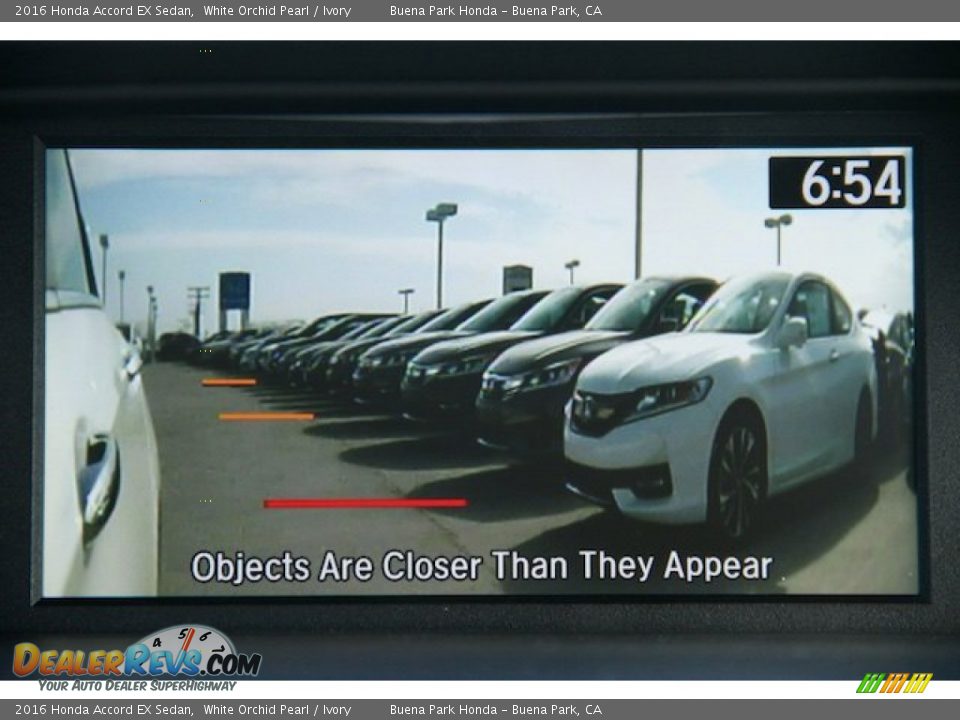960x720 pixels.
Task: Click the bottom '2016 Honda Accord EX Sedan' caption
Action: [104, 710]
